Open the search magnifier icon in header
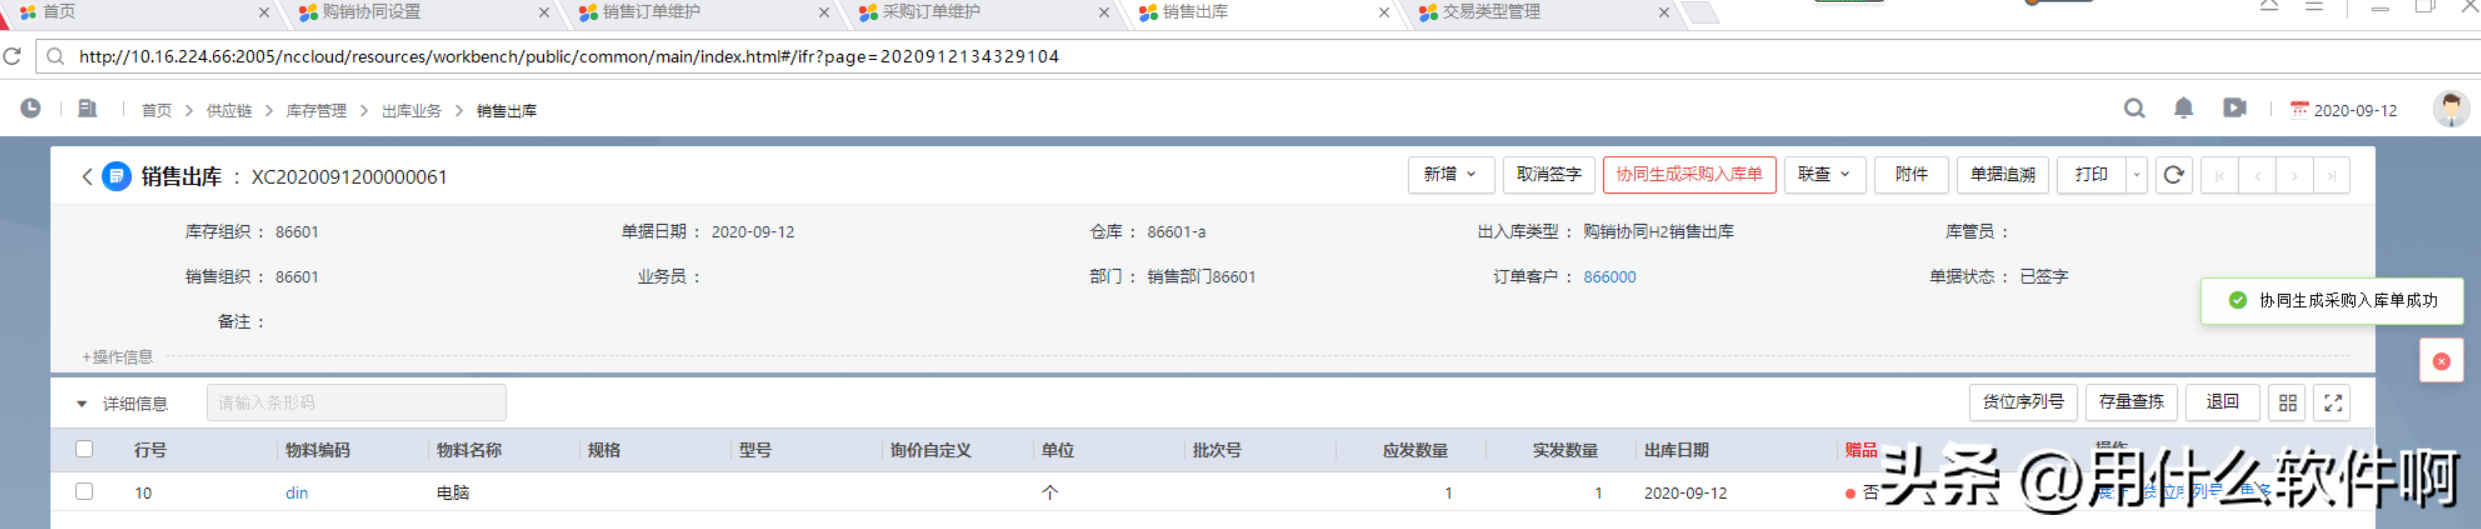The width and height of the screenshot is (2481, 529). pos(2134,109)
